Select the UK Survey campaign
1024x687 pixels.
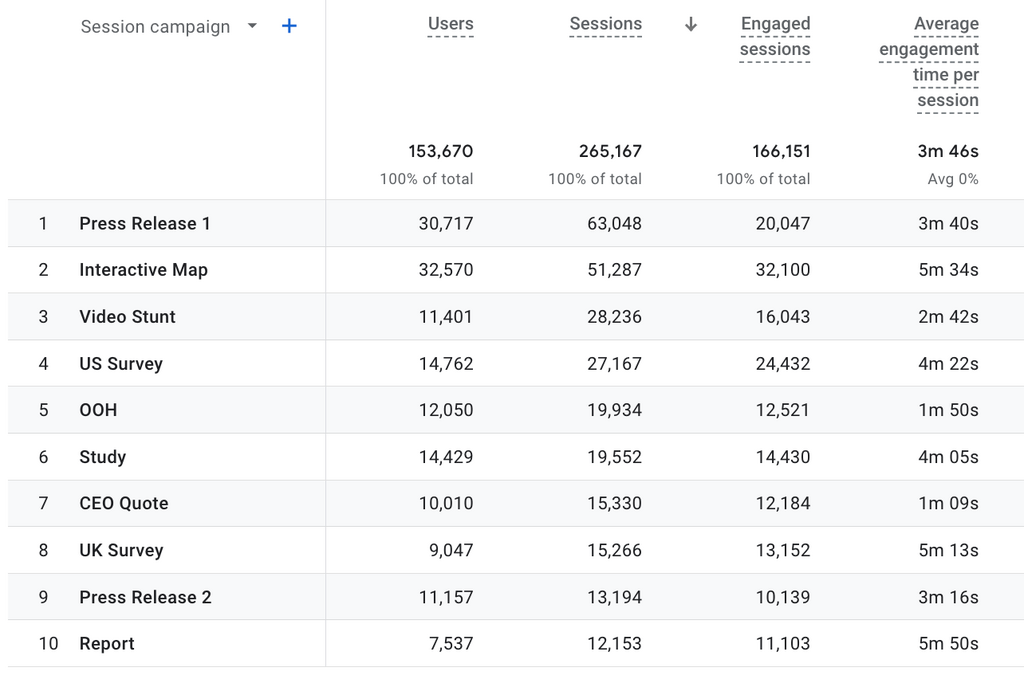pos(121,550)
